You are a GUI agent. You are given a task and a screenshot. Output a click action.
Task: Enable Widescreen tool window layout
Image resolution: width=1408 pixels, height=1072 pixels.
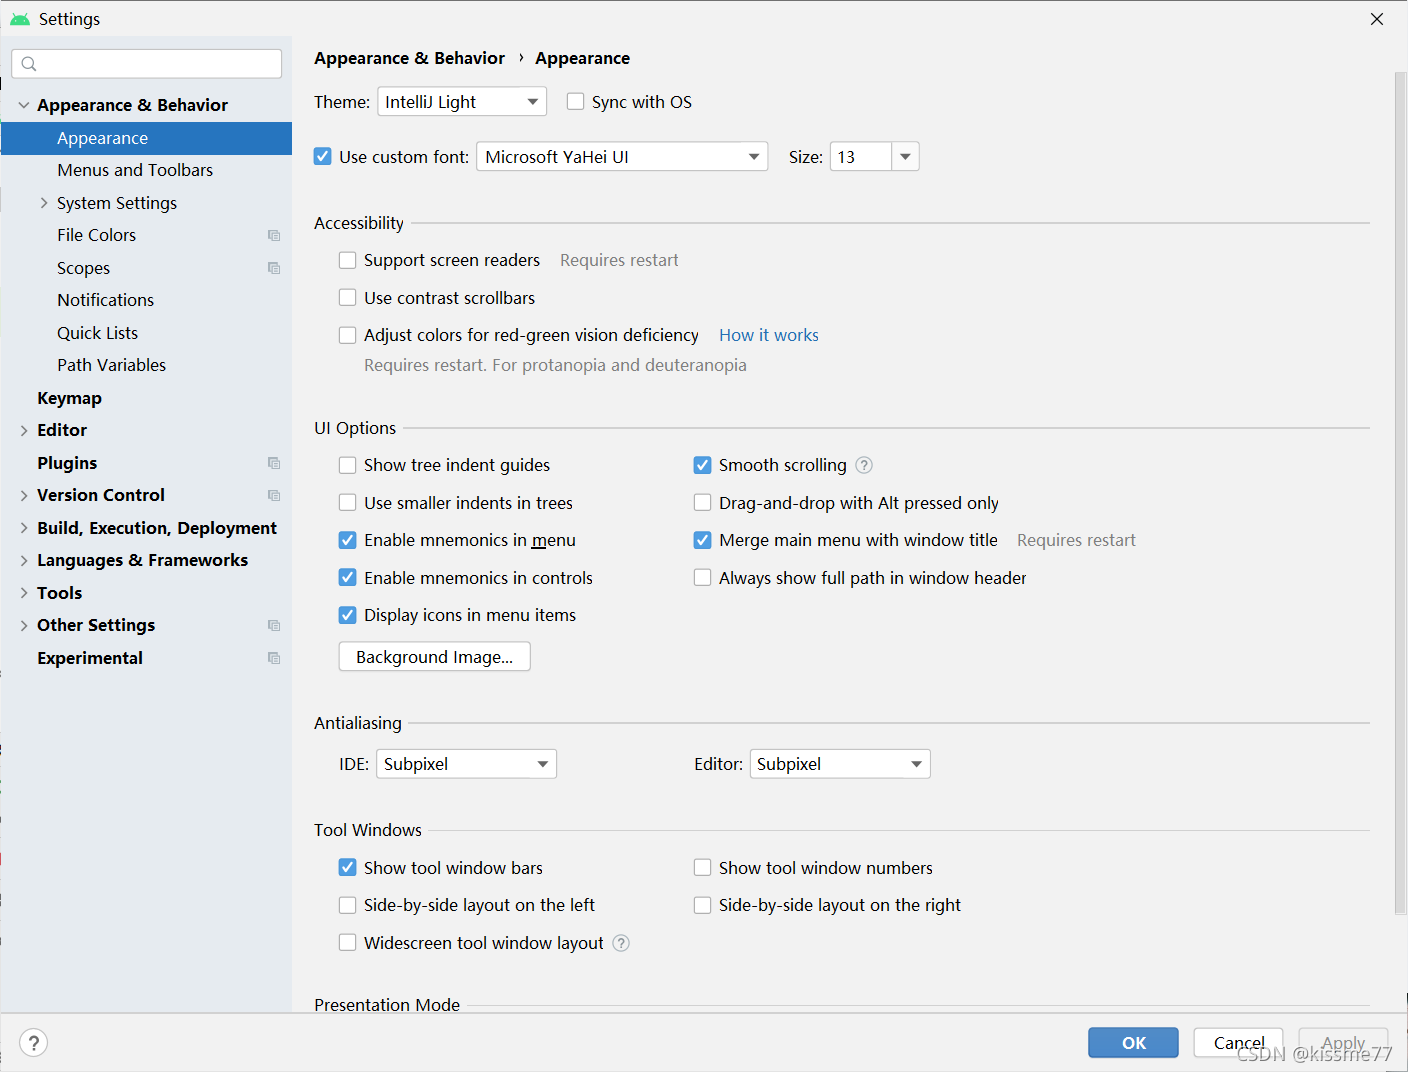[347, 942]
